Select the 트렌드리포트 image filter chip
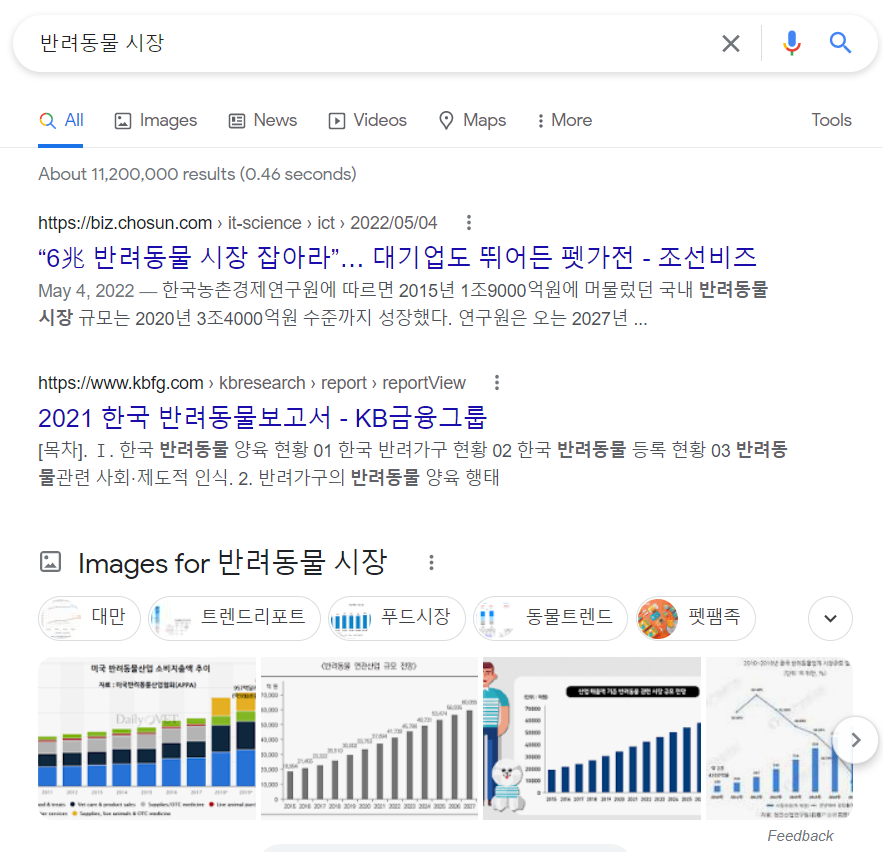The height and width of the screenshot is (852, 883). [x=234, y=618]
